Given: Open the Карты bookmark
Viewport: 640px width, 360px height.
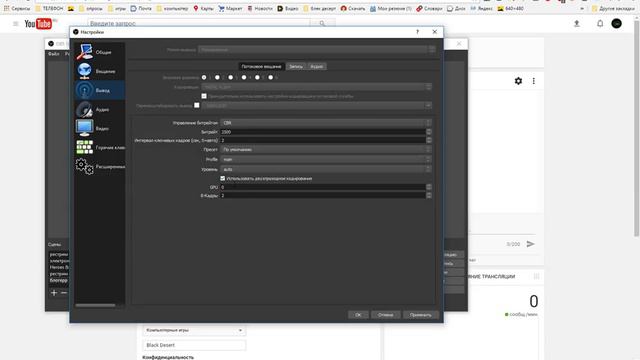Looking at the screenshot, I should pos(204,8).
